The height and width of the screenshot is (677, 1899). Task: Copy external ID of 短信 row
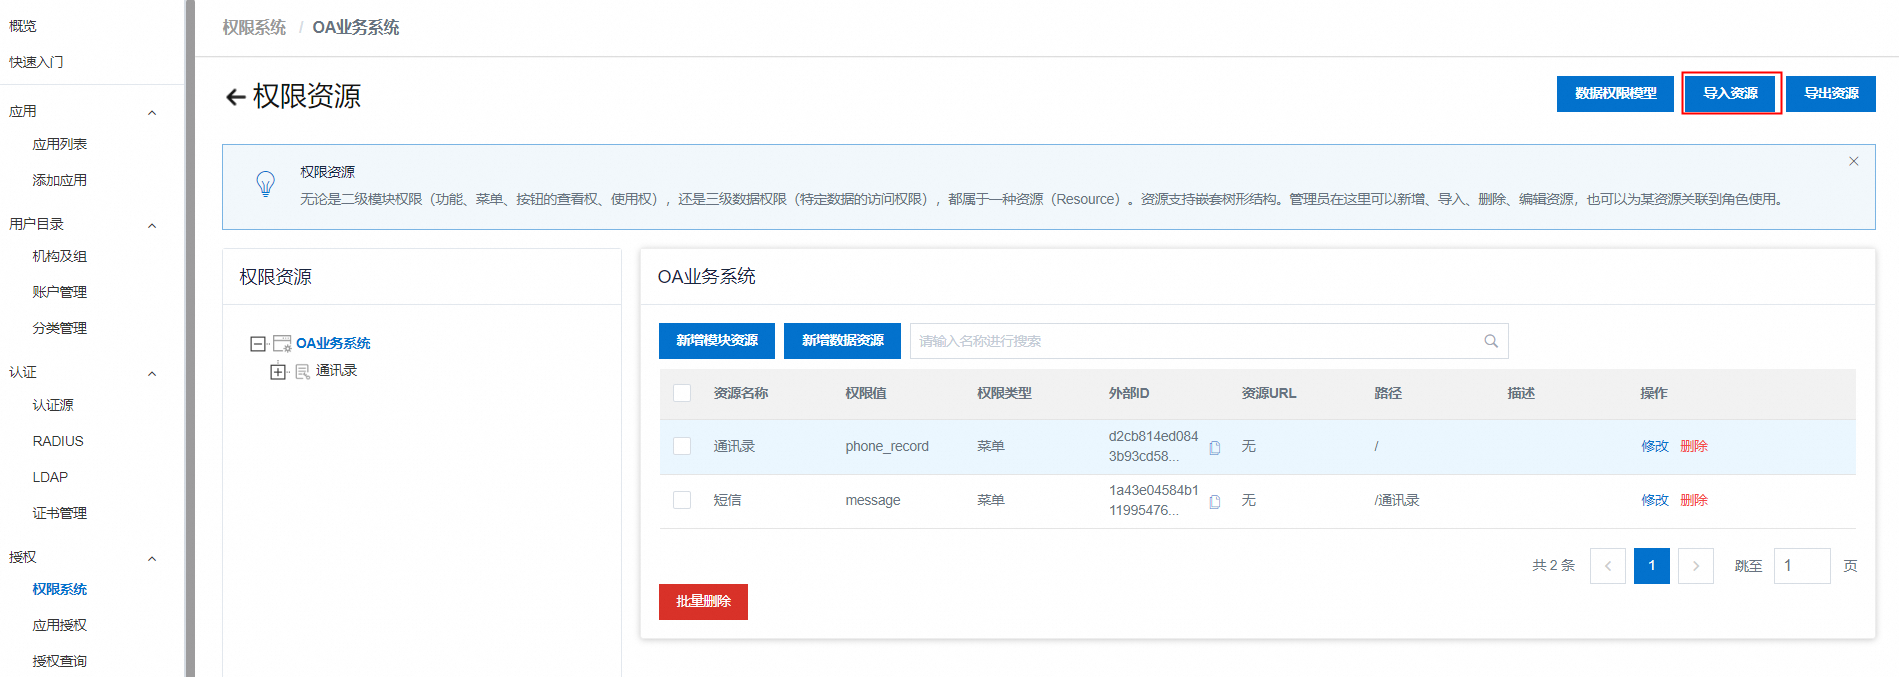[1215, 502]
